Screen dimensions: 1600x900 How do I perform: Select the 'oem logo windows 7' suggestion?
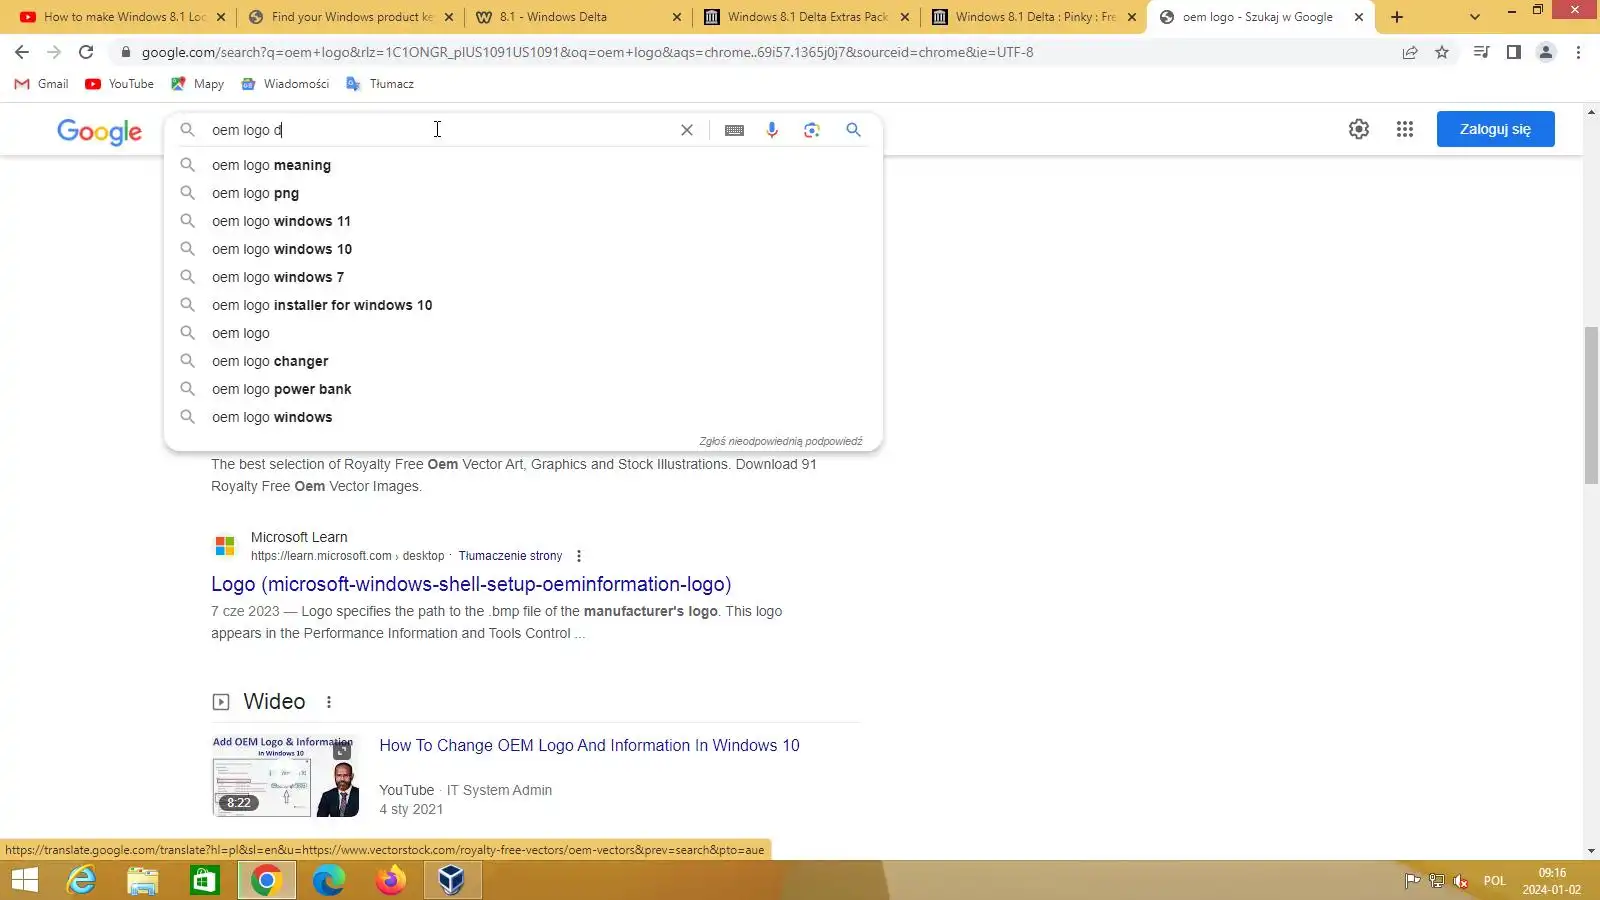523,277
